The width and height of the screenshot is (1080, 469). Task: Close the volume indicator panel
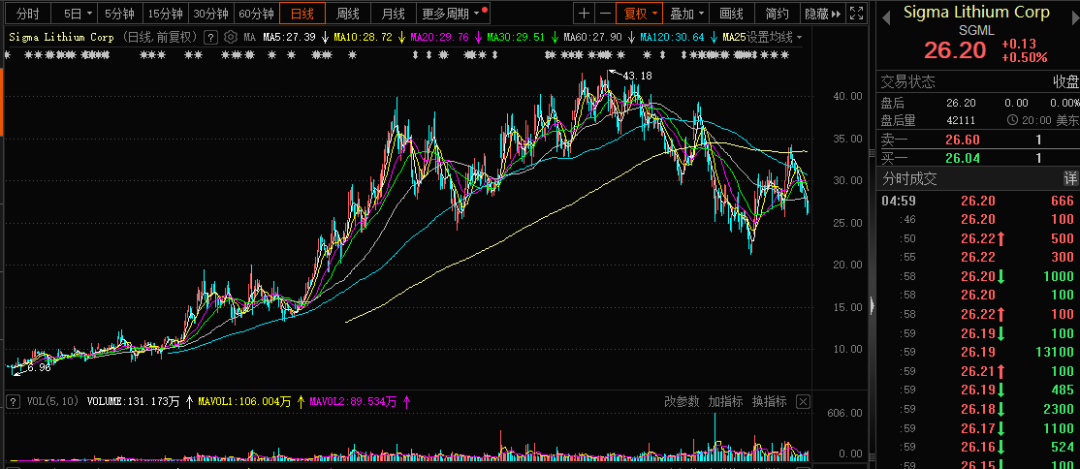click(802, 402)
